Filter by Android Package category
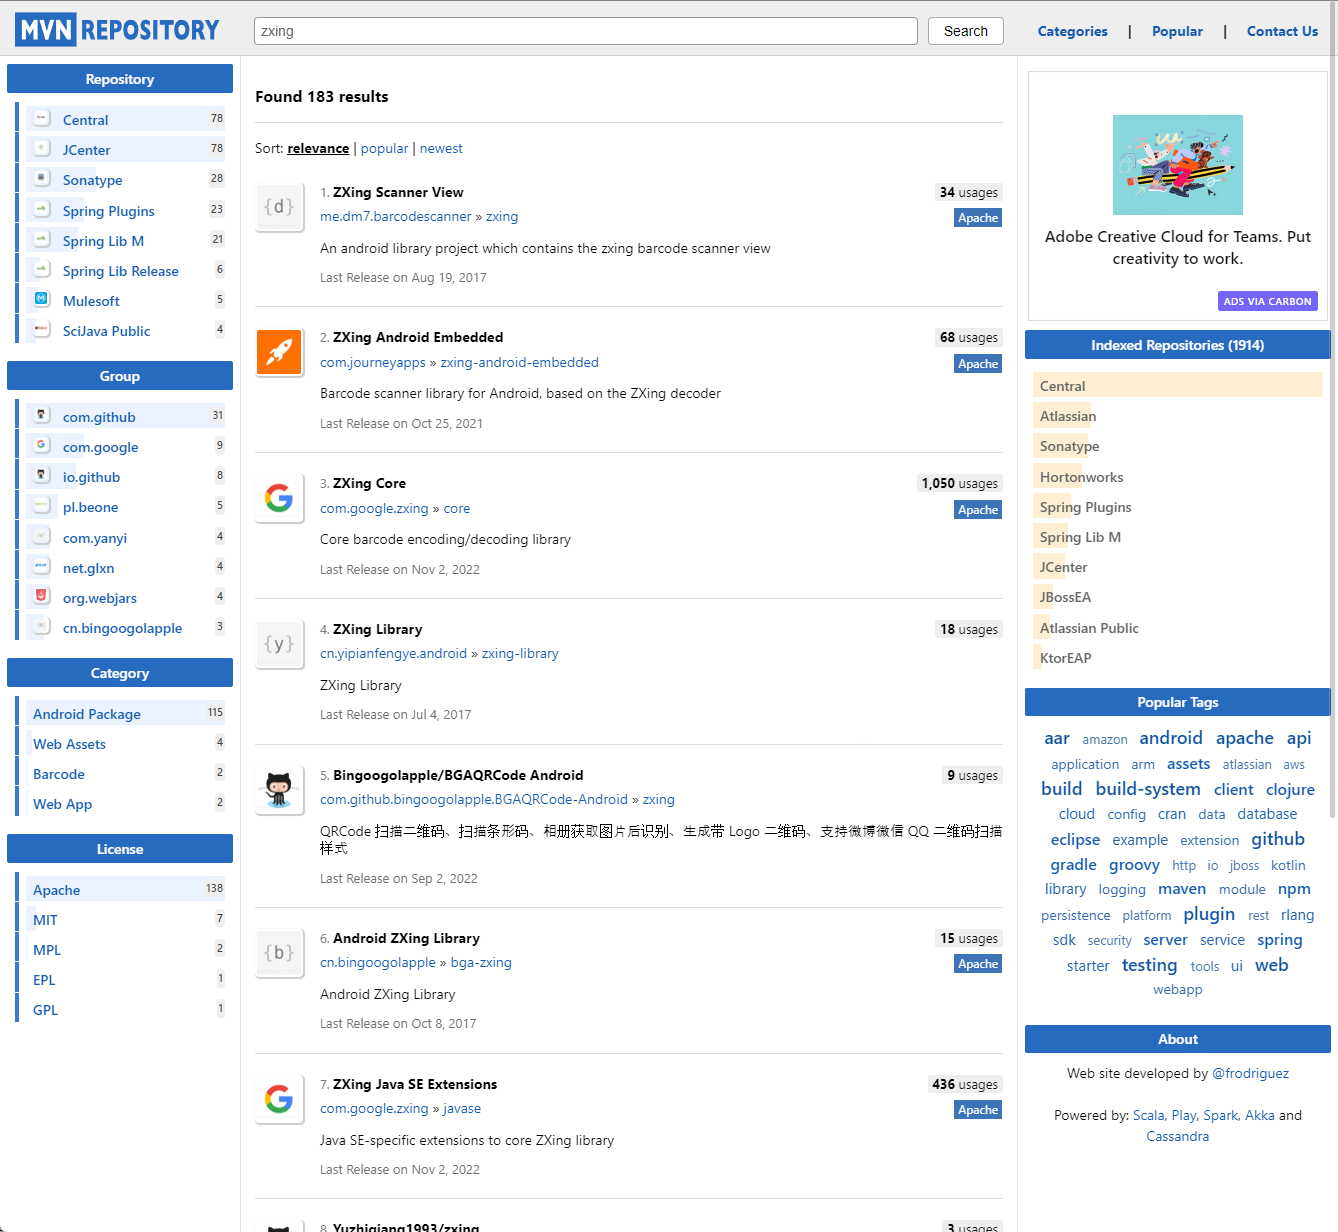The width and height of the screenshot is (1338, 1232). (87, 714)
